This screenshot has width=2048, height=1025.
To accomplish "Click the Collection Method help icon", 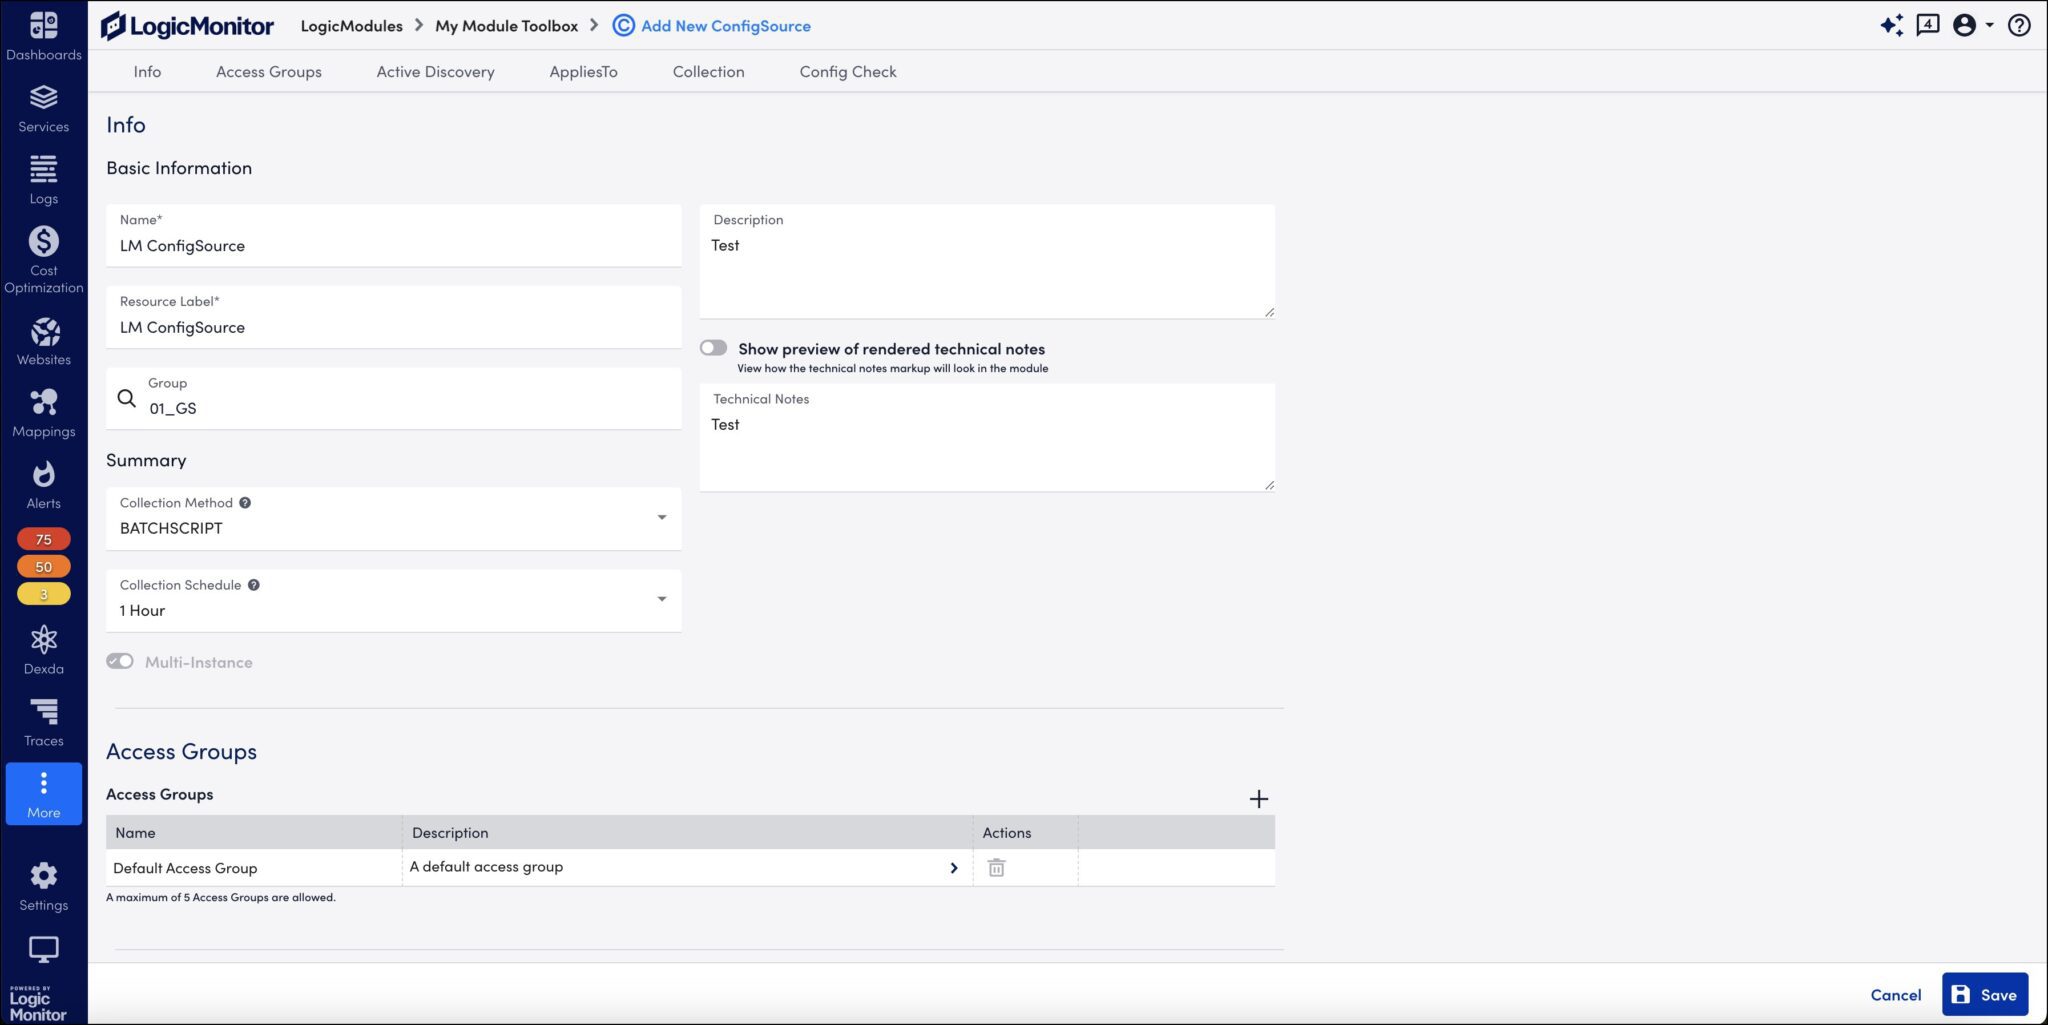I will [x=245, y=503].
